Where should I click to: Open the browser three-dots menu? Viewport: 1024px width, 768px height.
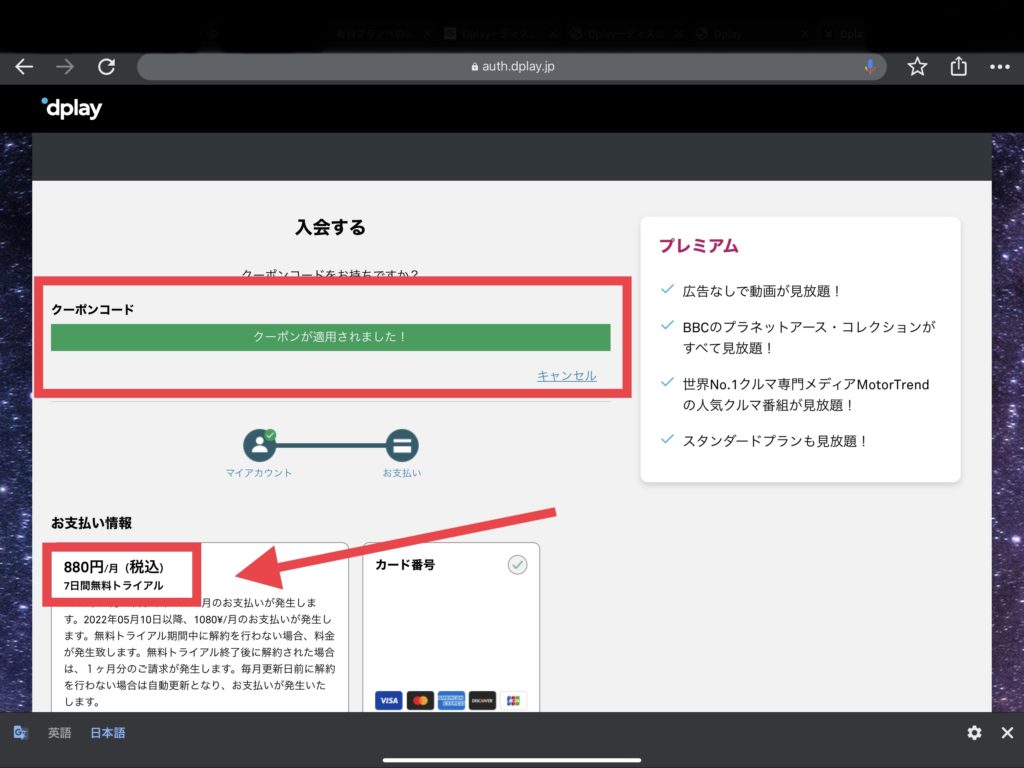pos(999,67)
